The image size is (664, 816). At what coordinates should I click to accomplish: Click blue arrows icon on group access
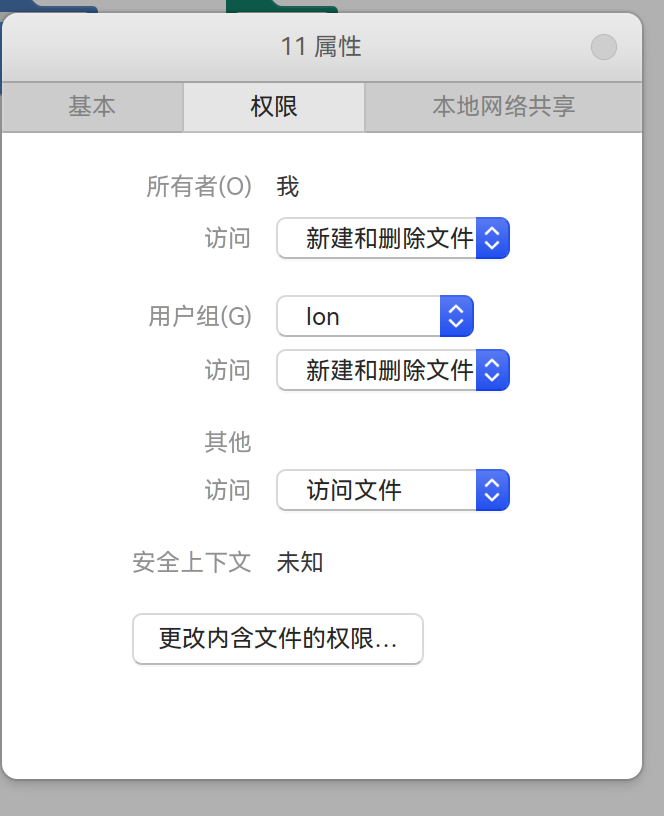click(492, 370)
